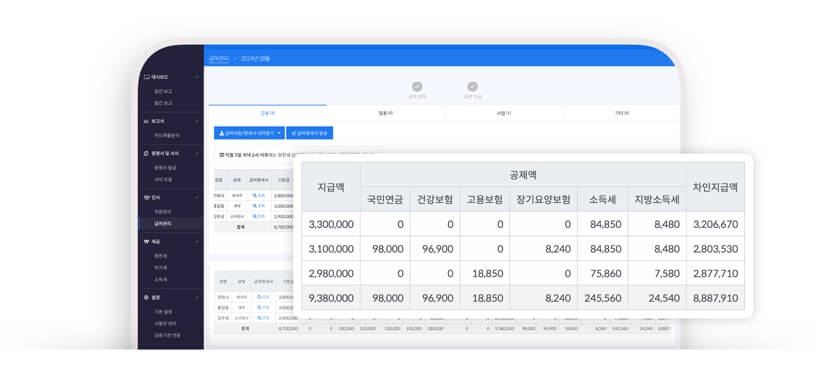Collapse the report section chevron in sidebar

click(x=197, y=121)
